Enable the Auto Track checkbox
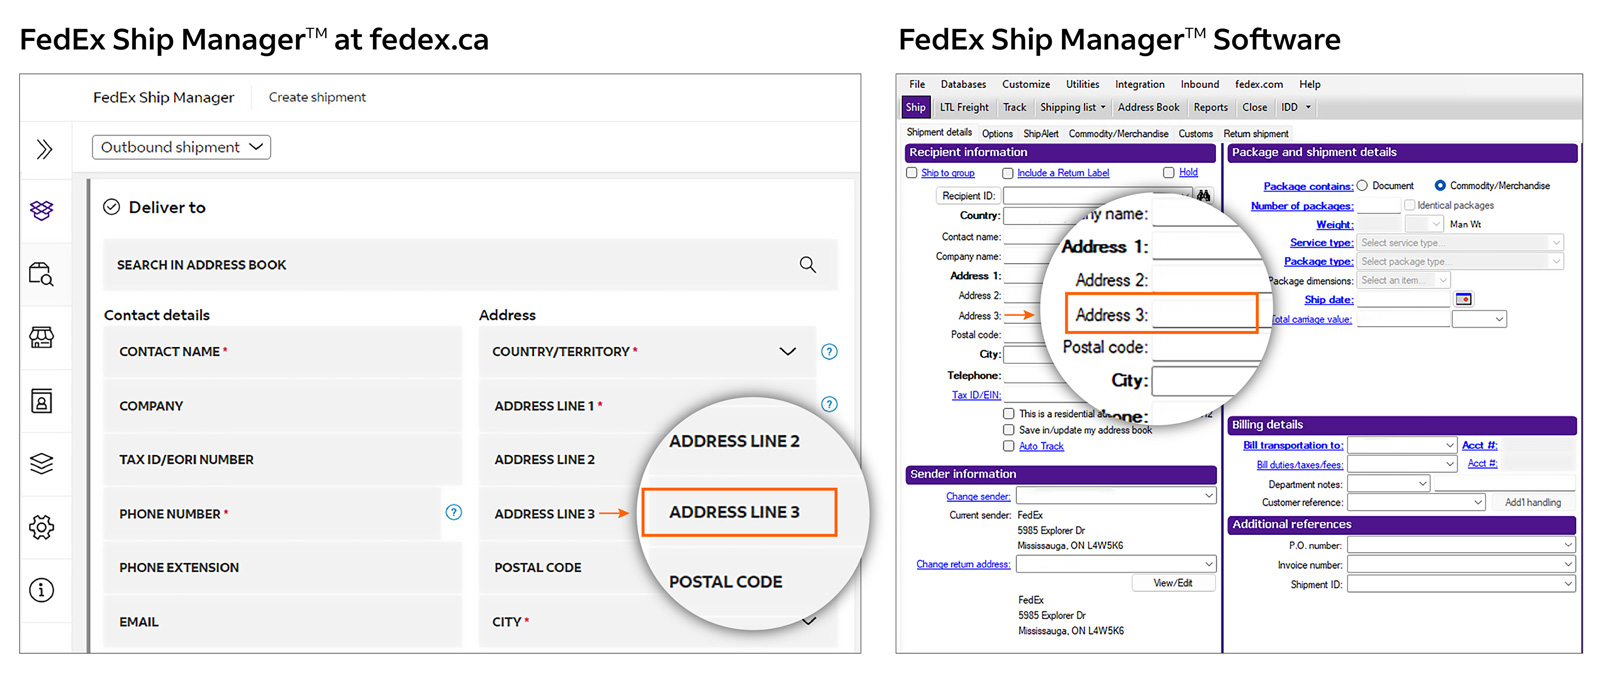 tap(1009, 446)
